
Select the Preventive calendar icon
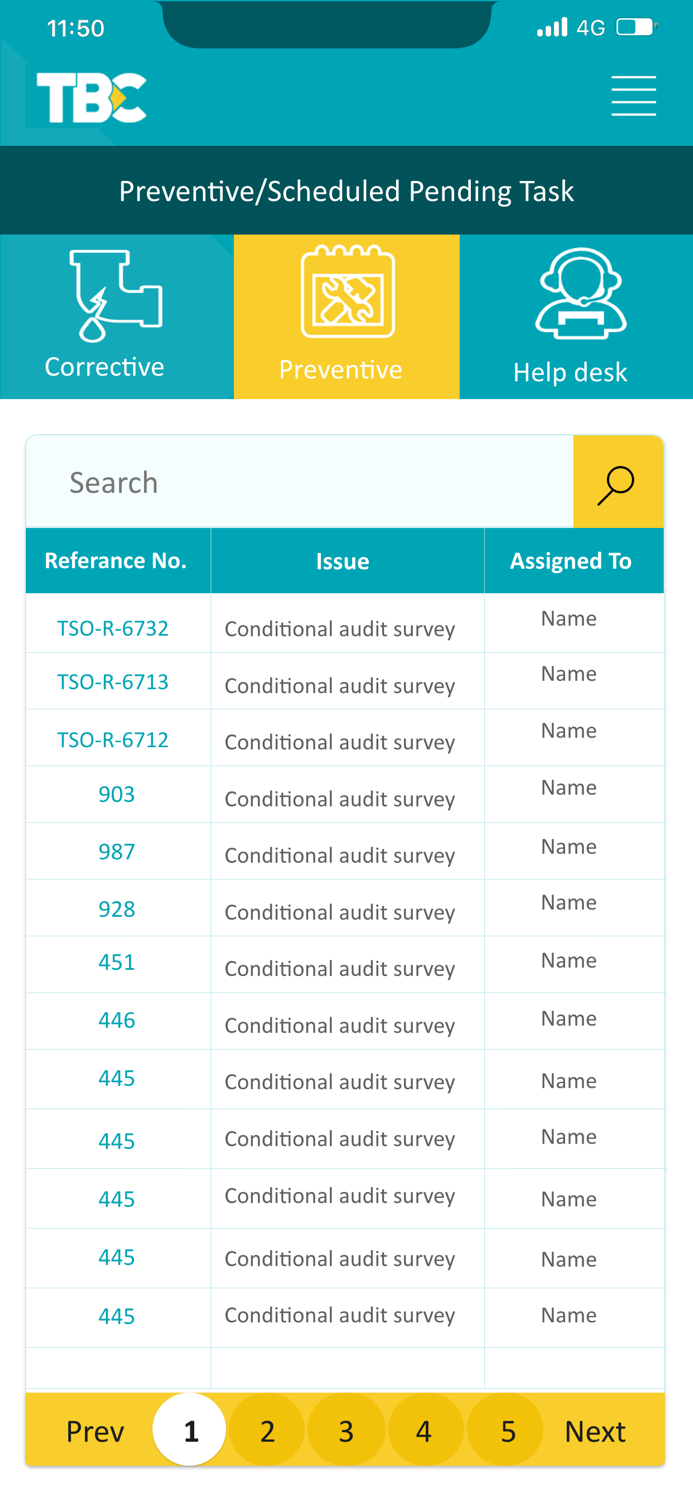347,292
